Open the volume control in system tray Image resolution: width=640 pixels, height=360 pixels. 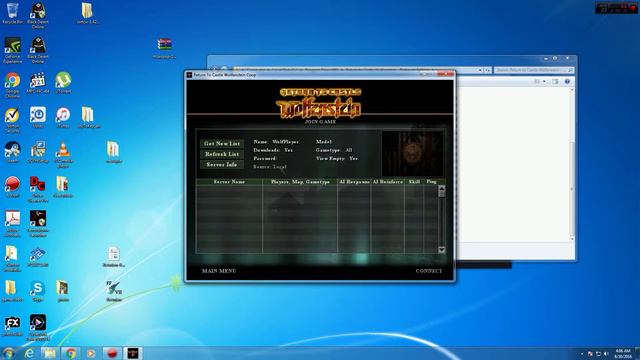point(606,353)
